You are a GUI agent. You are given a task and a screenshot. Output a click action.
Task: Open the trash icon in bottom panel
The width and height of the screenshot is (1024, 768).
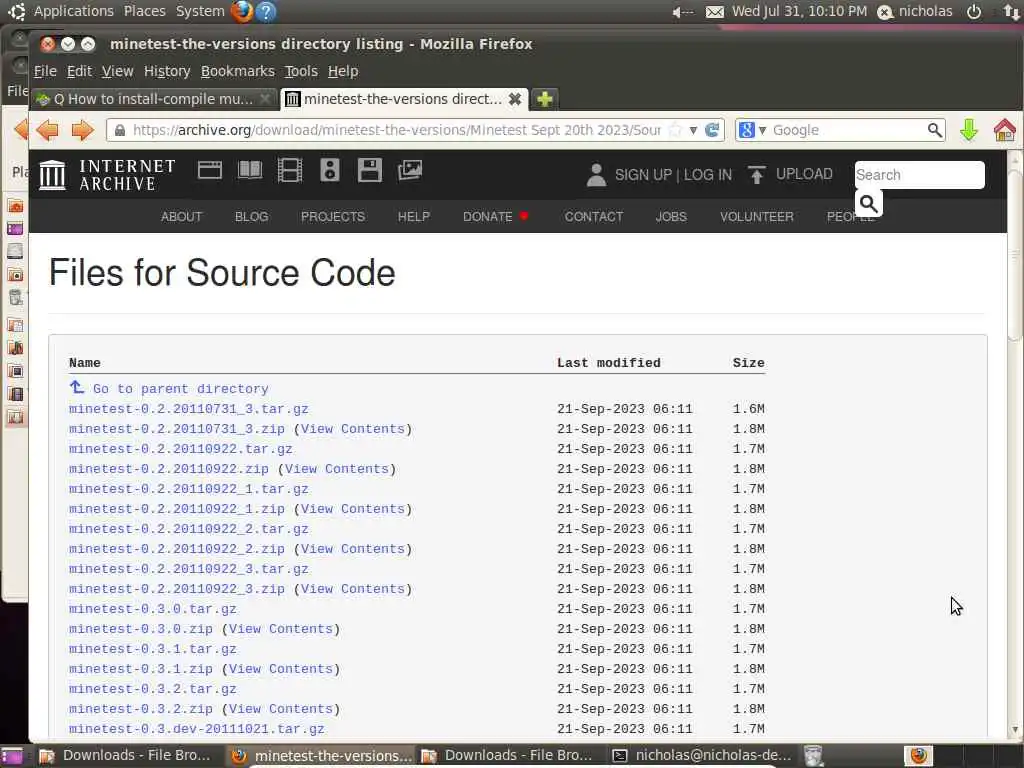click(x=813, y=756)
